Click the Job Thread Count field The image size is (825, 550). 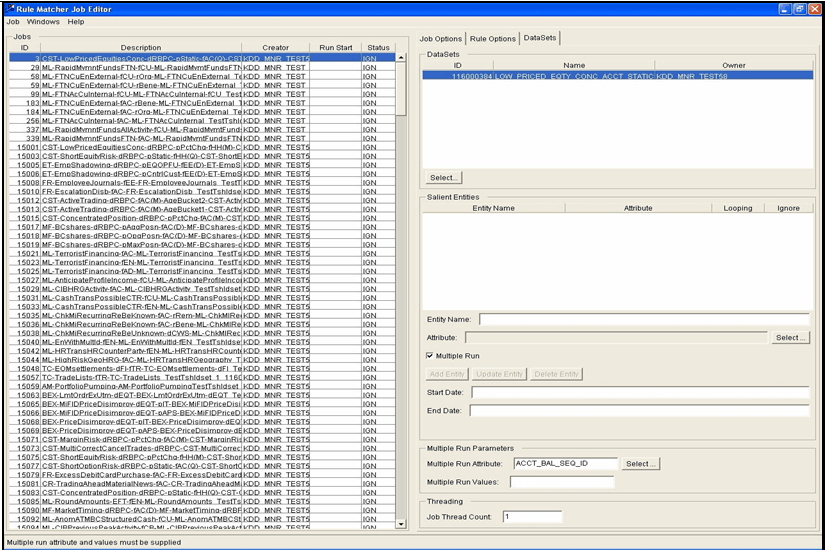tap(532, 517)
